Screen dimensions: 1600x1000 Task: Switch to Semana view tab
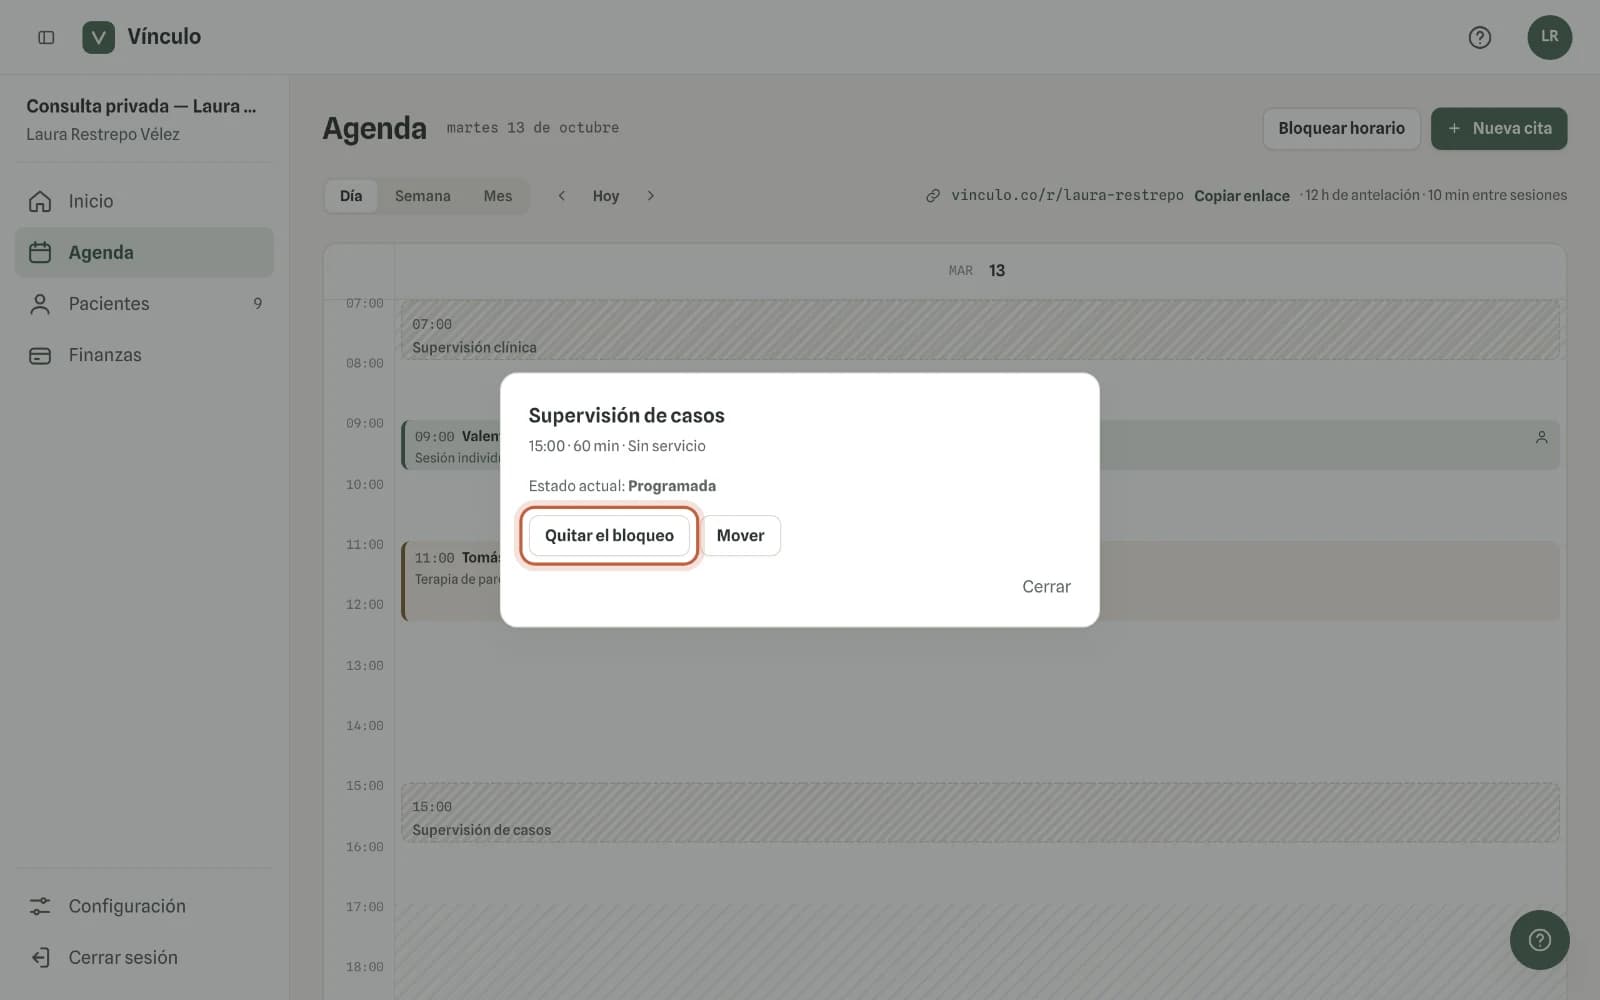tap(422, 196)
